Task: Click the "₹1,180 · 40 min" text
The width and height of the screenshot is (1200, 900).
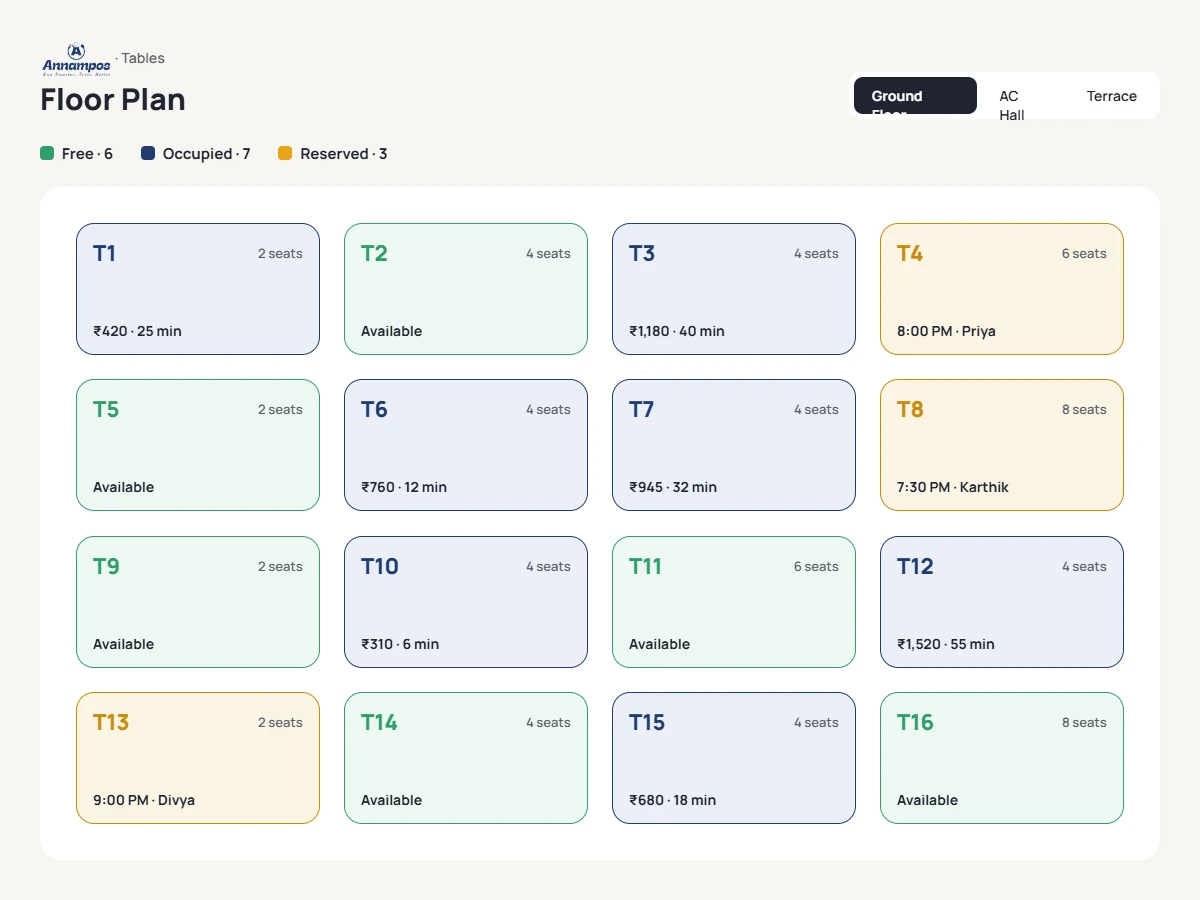Action: (677, 331)
